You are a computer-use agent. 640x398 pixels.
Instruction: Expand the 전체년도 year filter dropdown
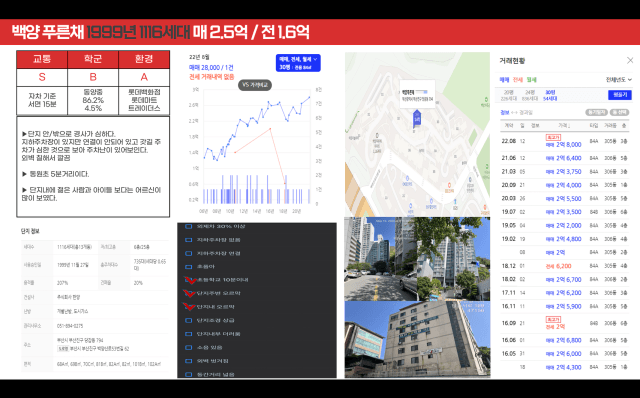pyautogui.click(x=618, y=80)
